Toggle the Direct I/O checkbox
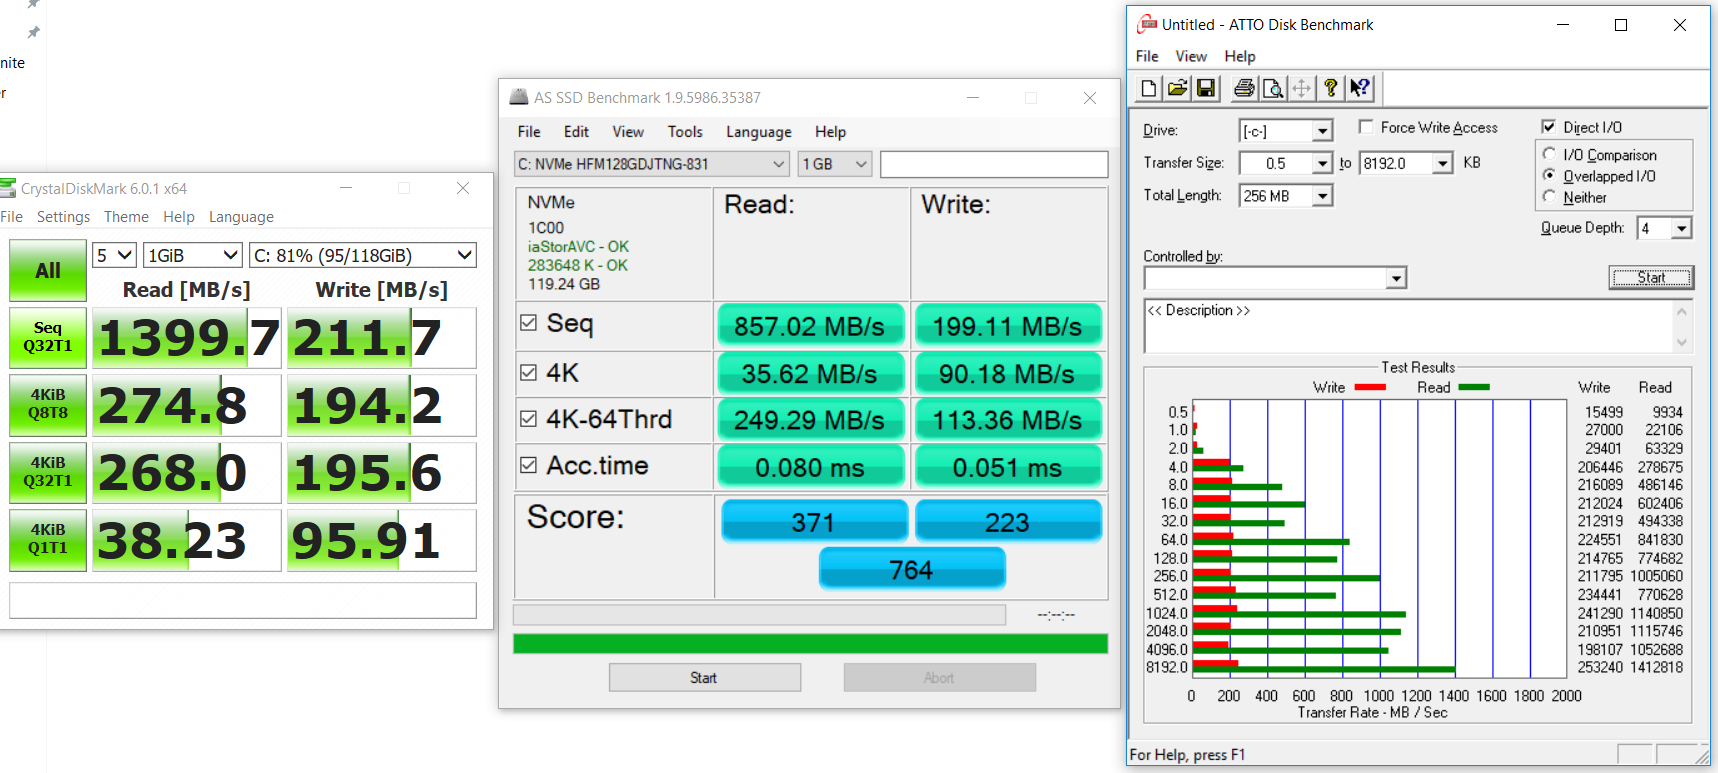The image size is (1718, 773). [1549, 127]
